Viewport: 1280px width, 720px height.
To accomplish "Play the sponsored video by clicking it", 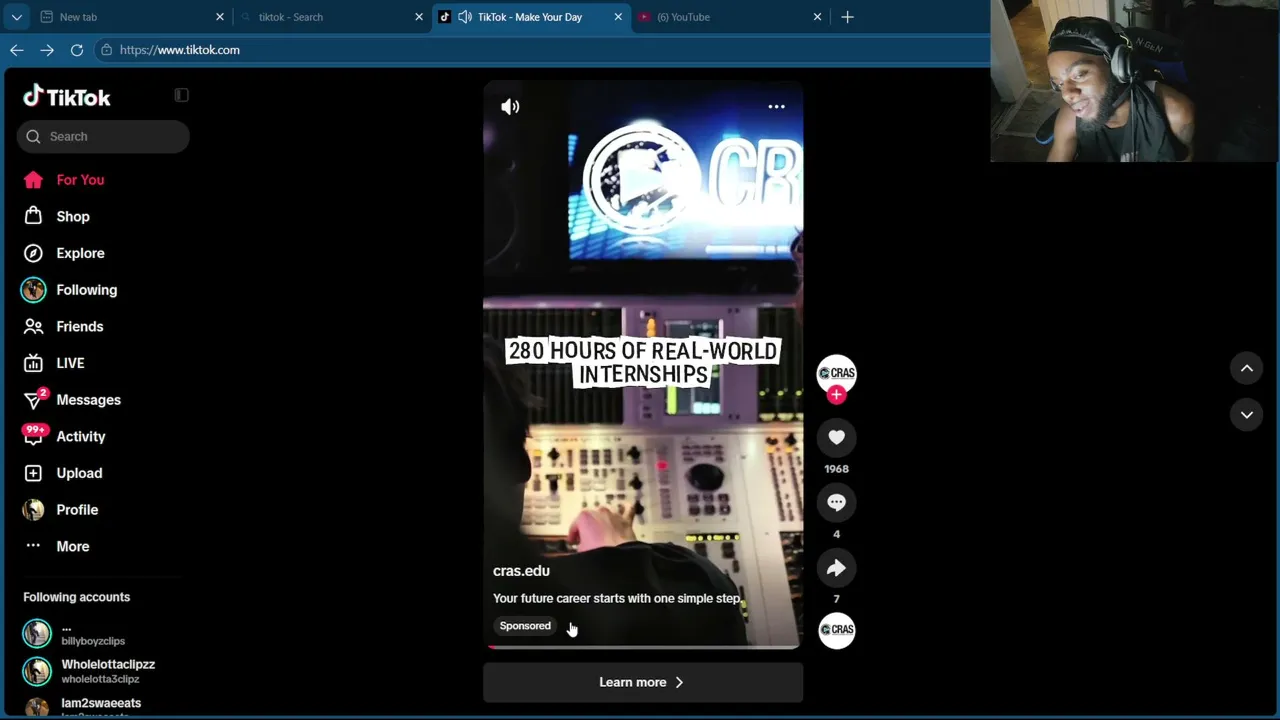I will click(643, 365).
